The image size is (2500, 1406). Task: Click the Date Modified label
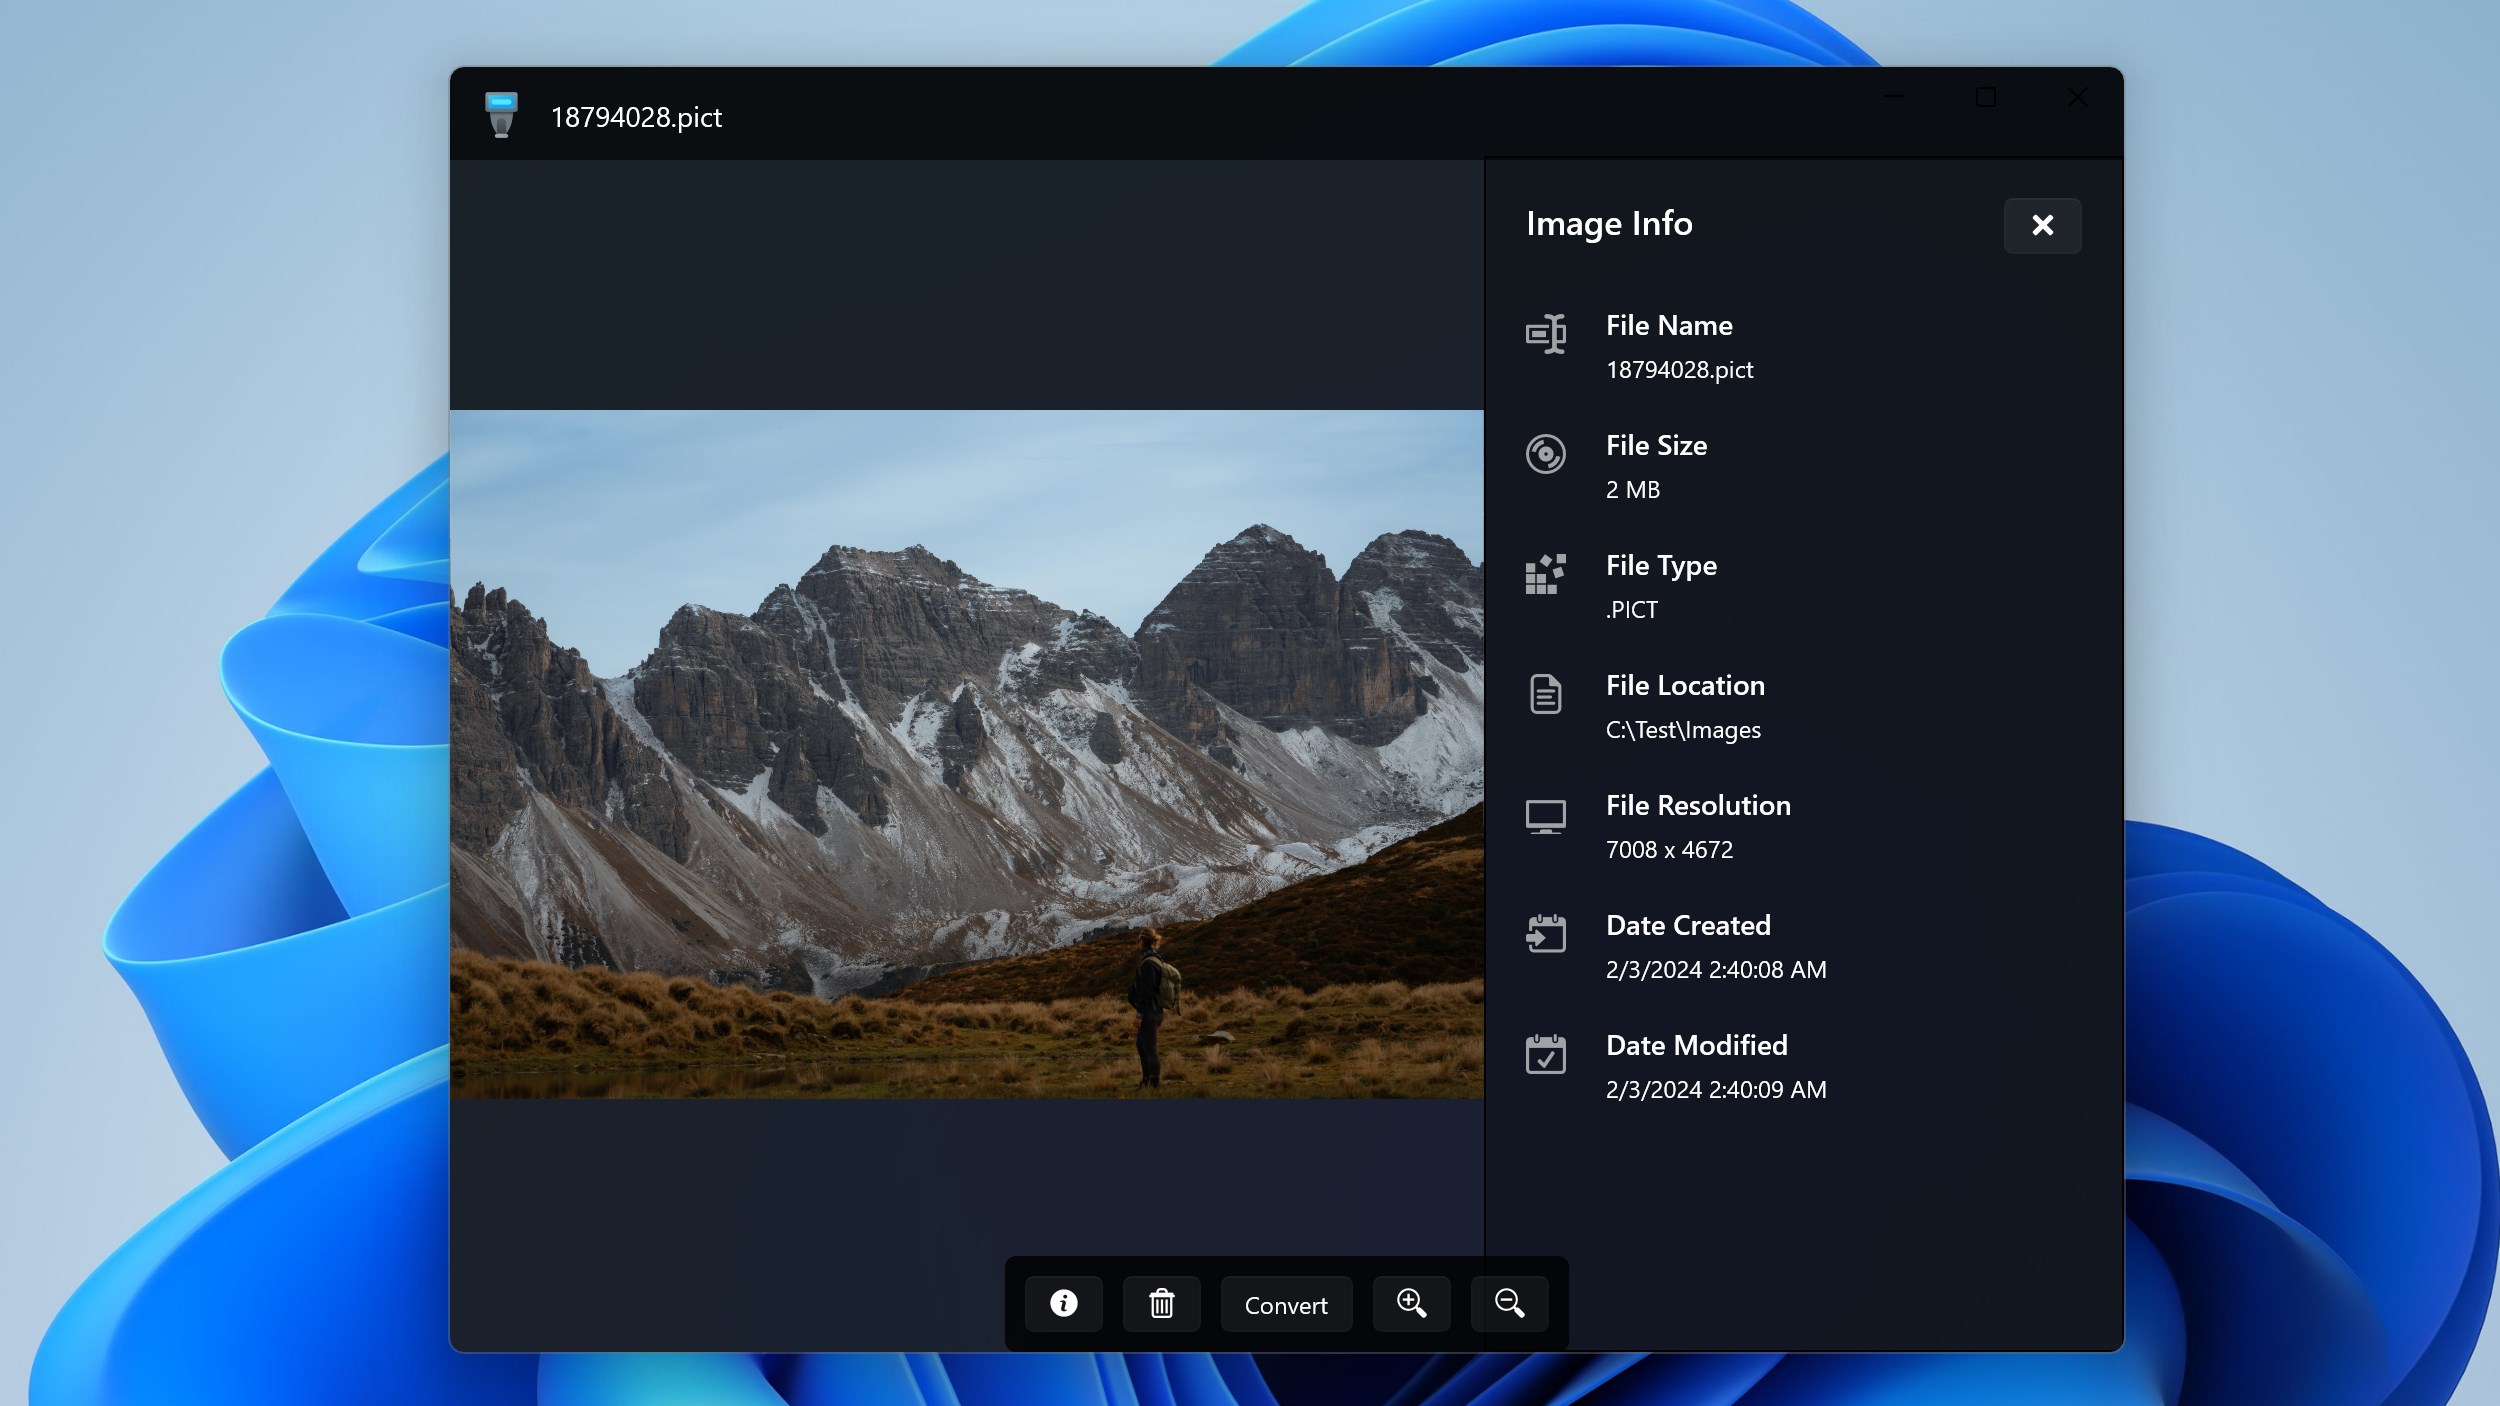pyautogui.click(x=1696, y=1046)
